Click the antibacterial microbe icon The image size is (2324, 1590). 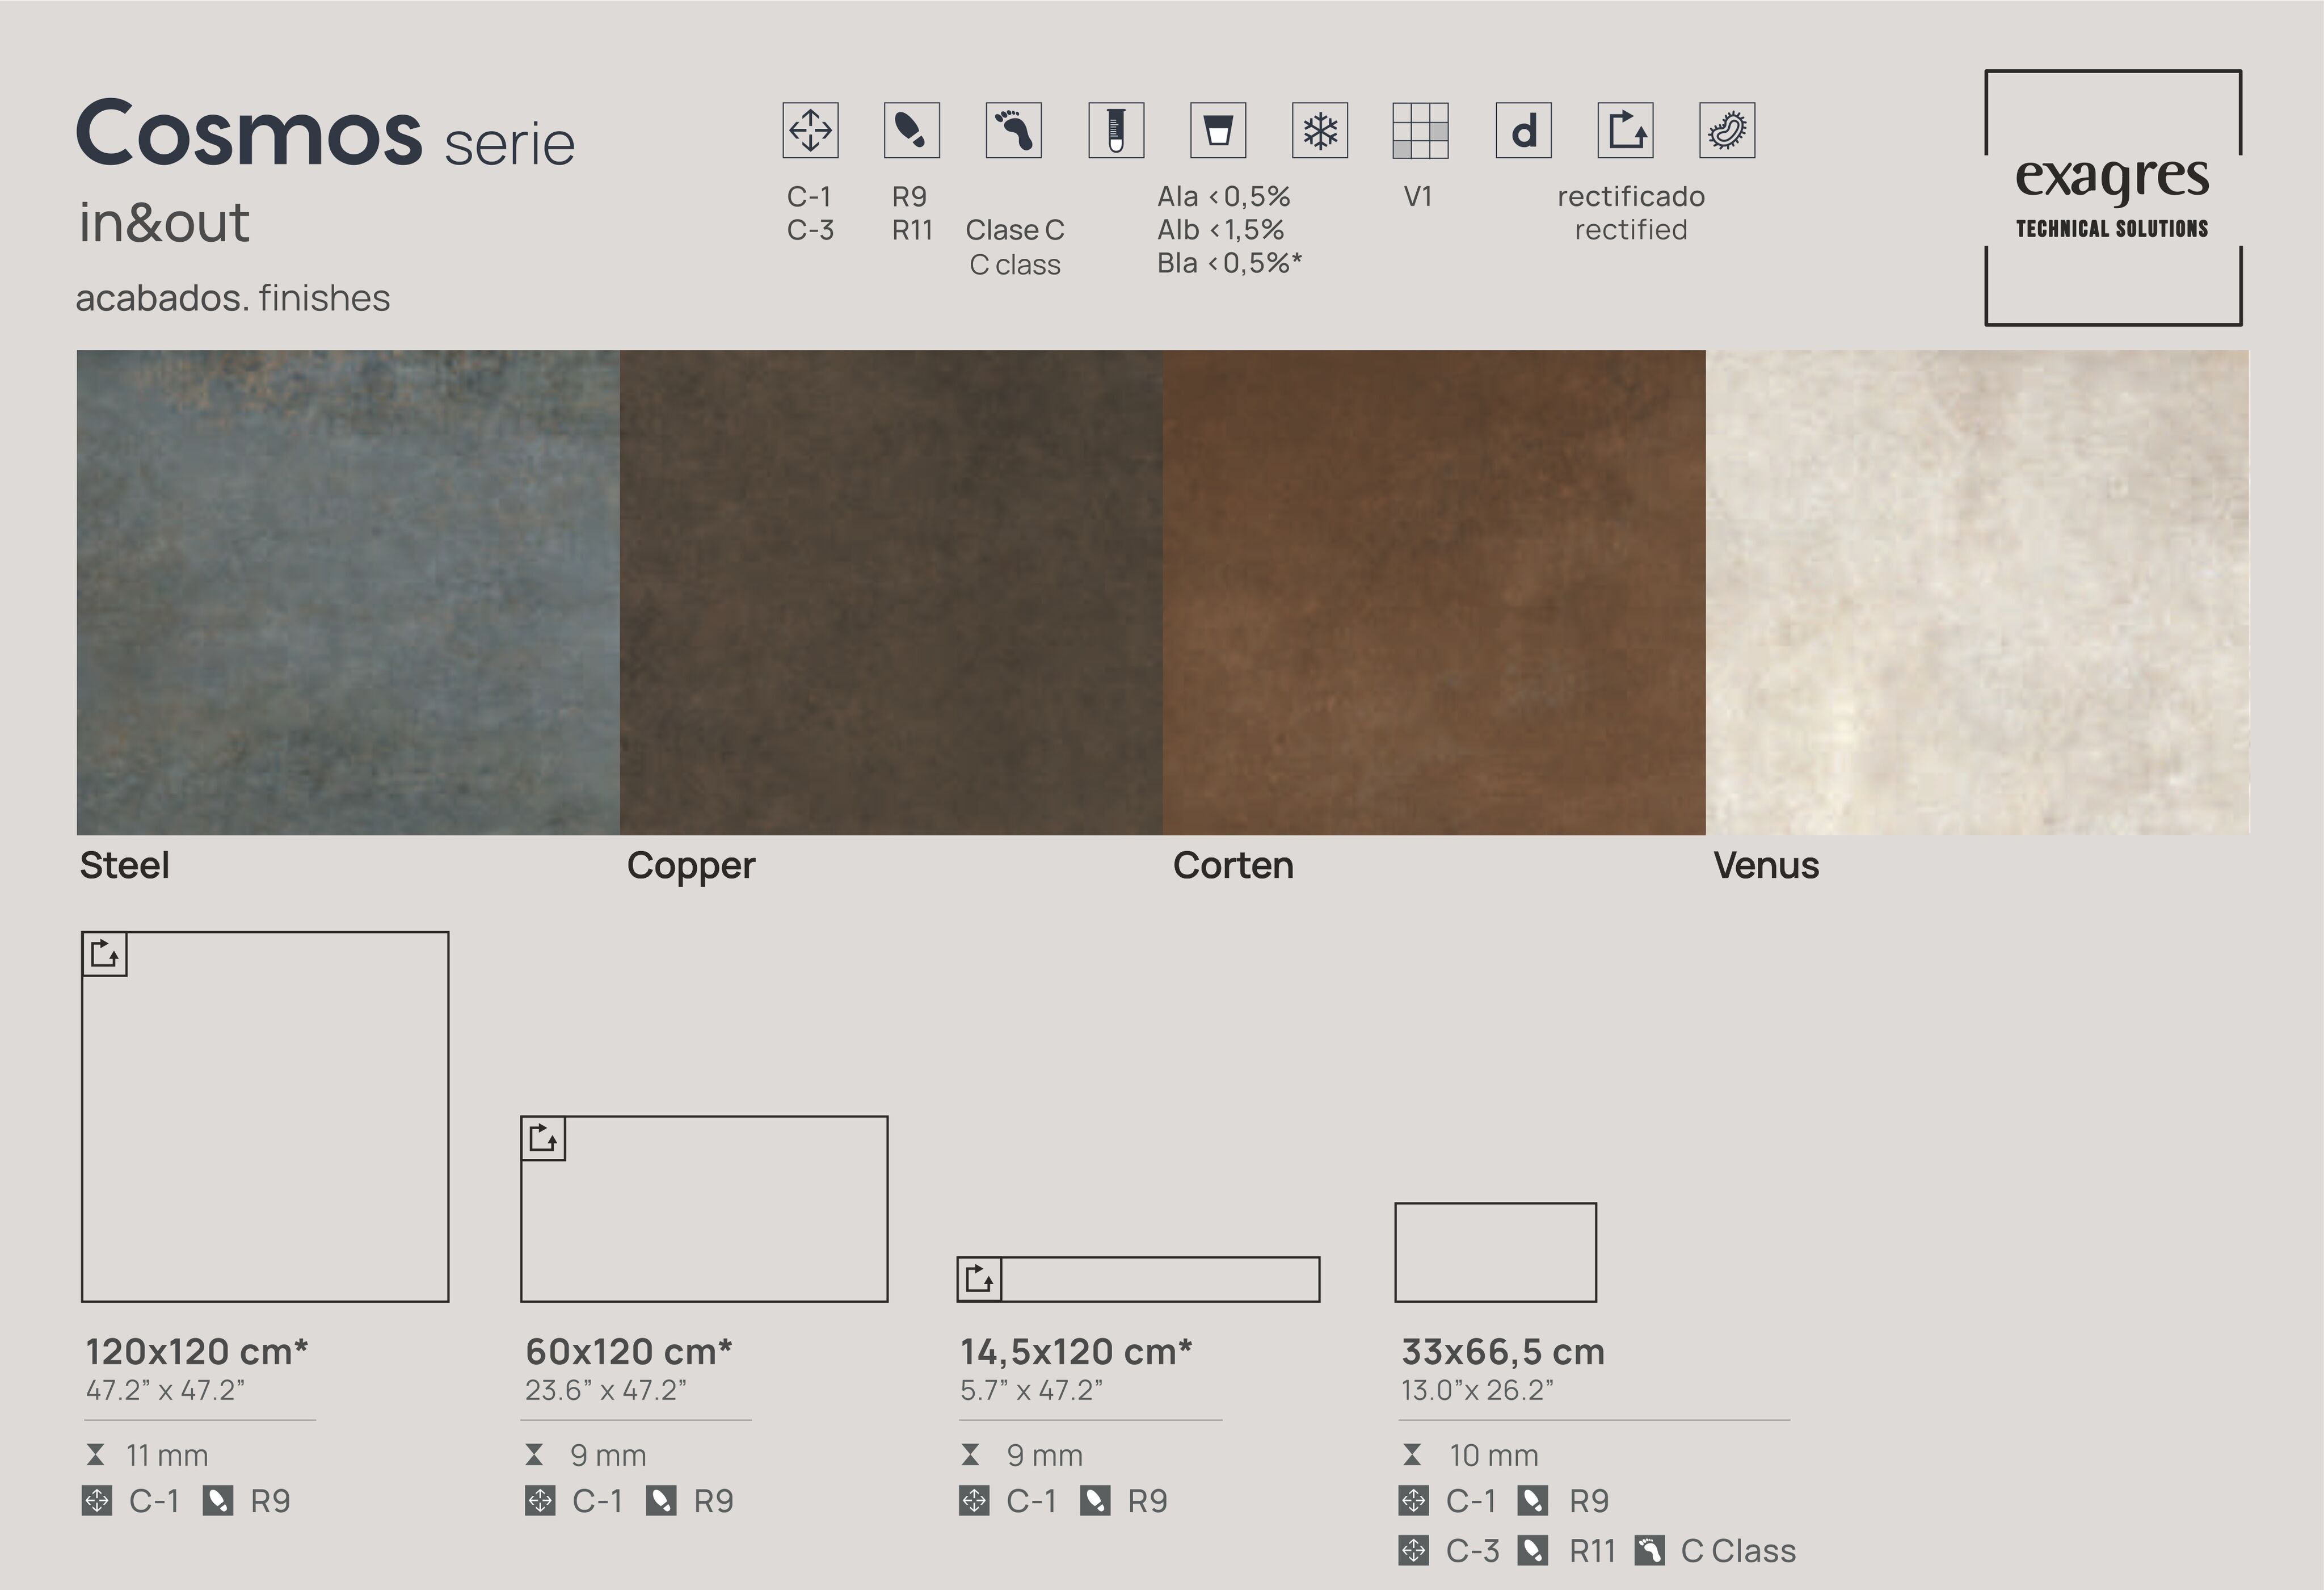(1726, 130)
